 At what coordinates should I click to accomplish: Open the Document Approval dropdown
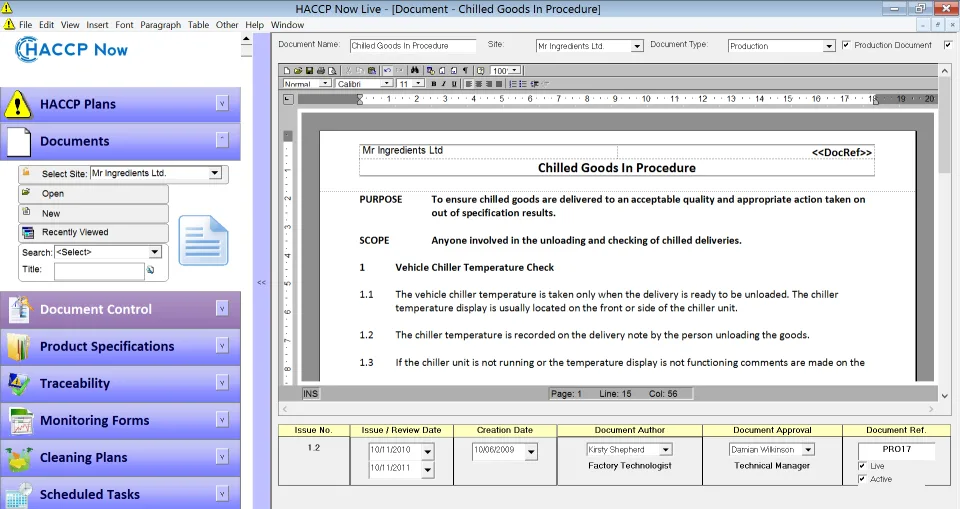click(808, 450)
